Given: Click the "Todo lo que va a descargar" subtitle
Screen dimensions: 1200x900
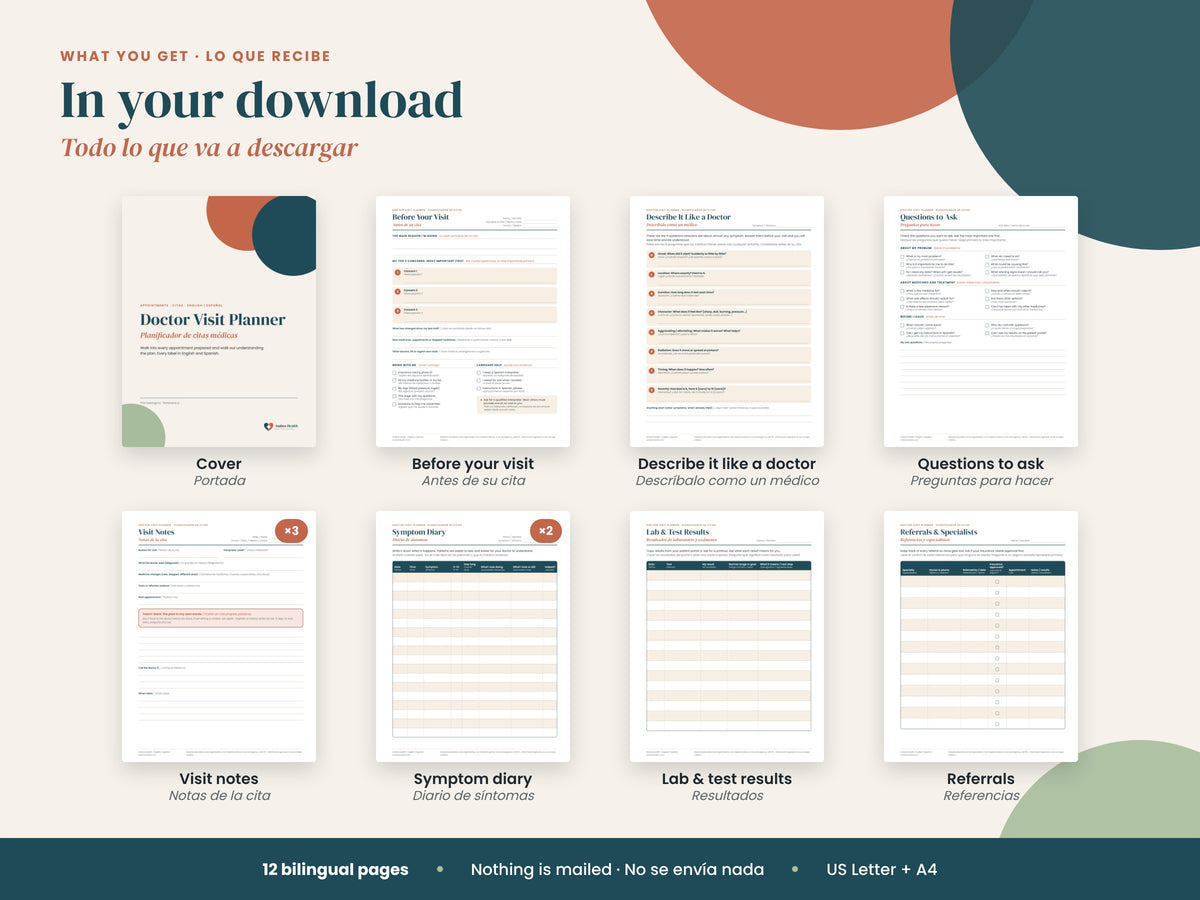Looking at the screenshot, I should point(209,148).
